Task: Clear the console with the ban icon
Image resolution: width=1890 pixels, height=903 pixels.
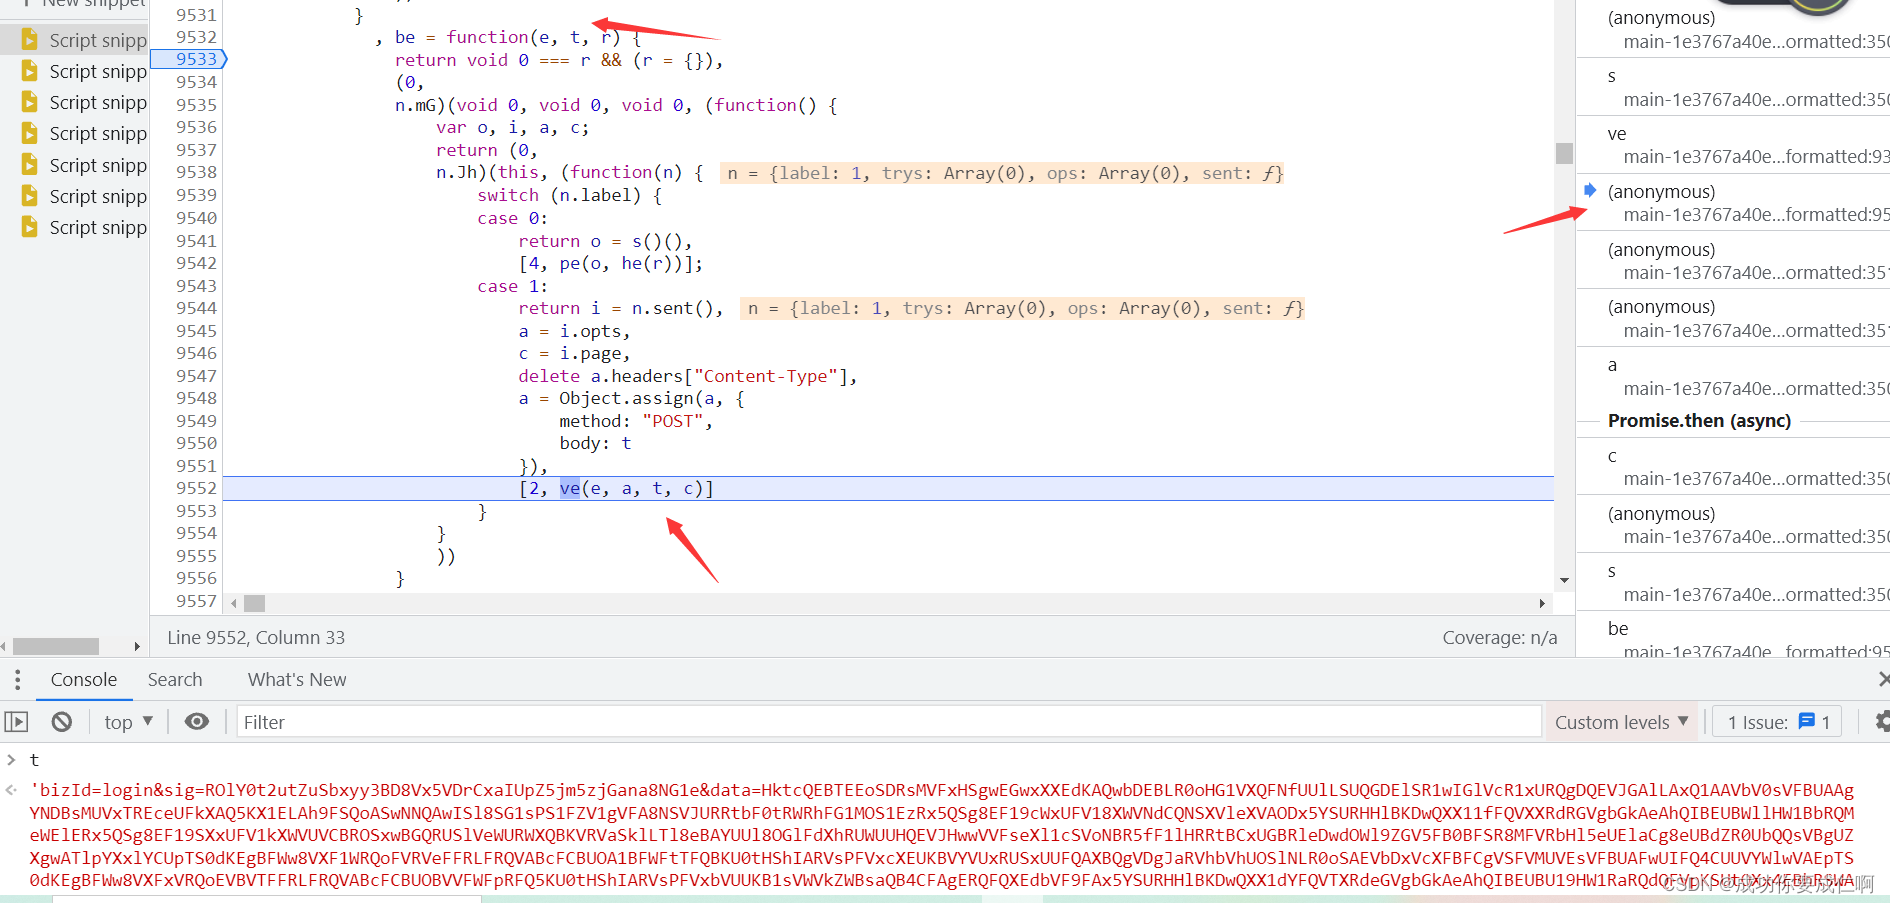Action: tap(62, 722)
